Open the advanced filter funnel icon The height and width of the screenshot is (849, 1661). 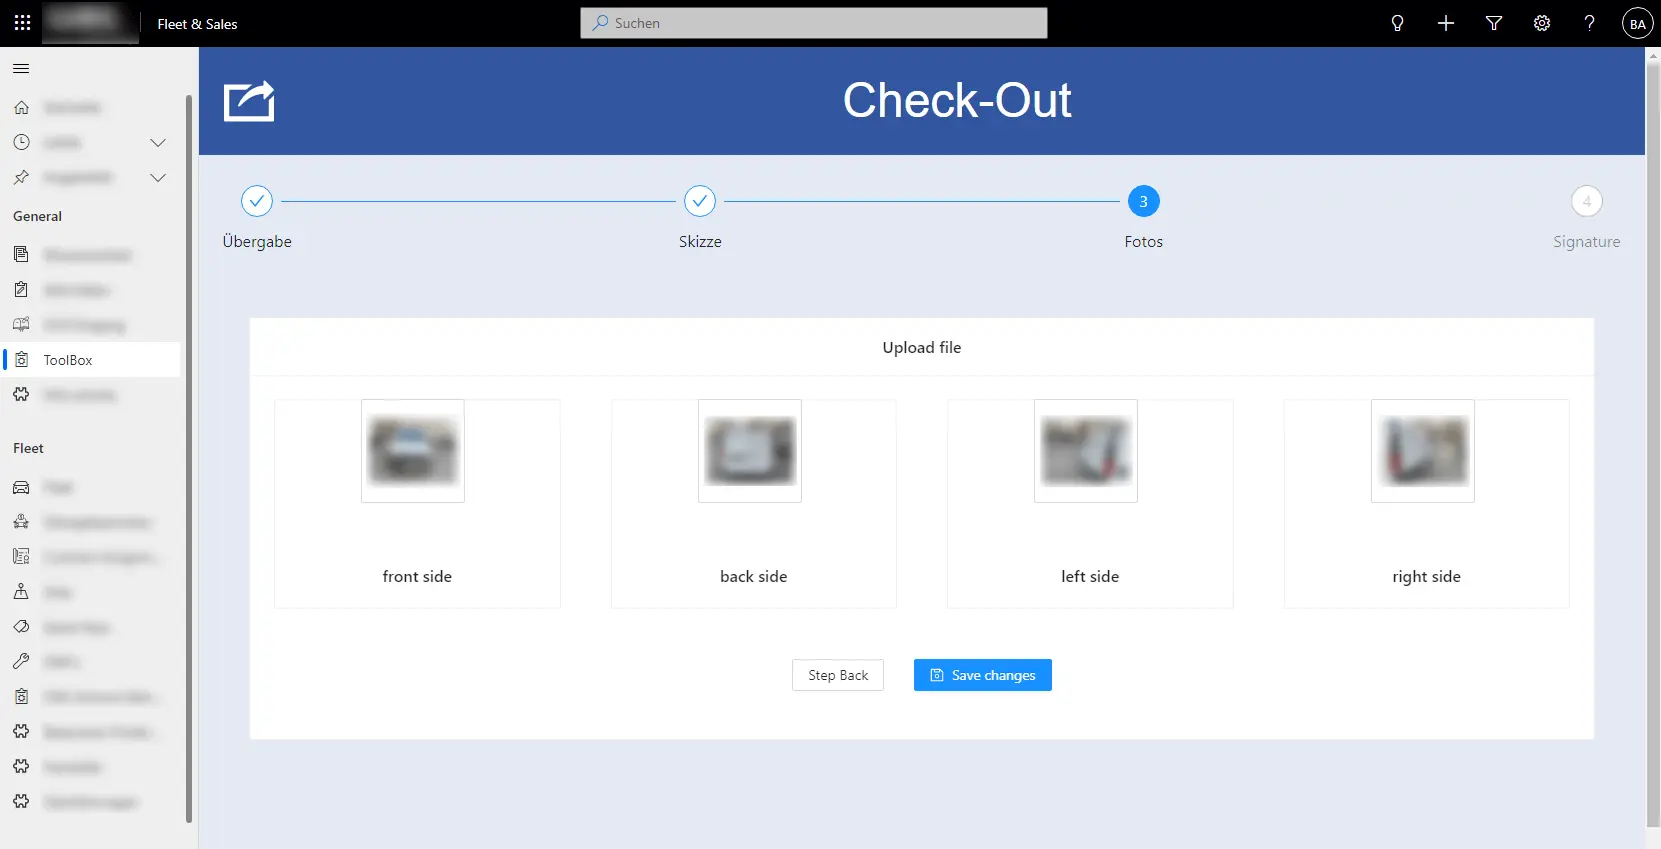(x=1493, y=23)
